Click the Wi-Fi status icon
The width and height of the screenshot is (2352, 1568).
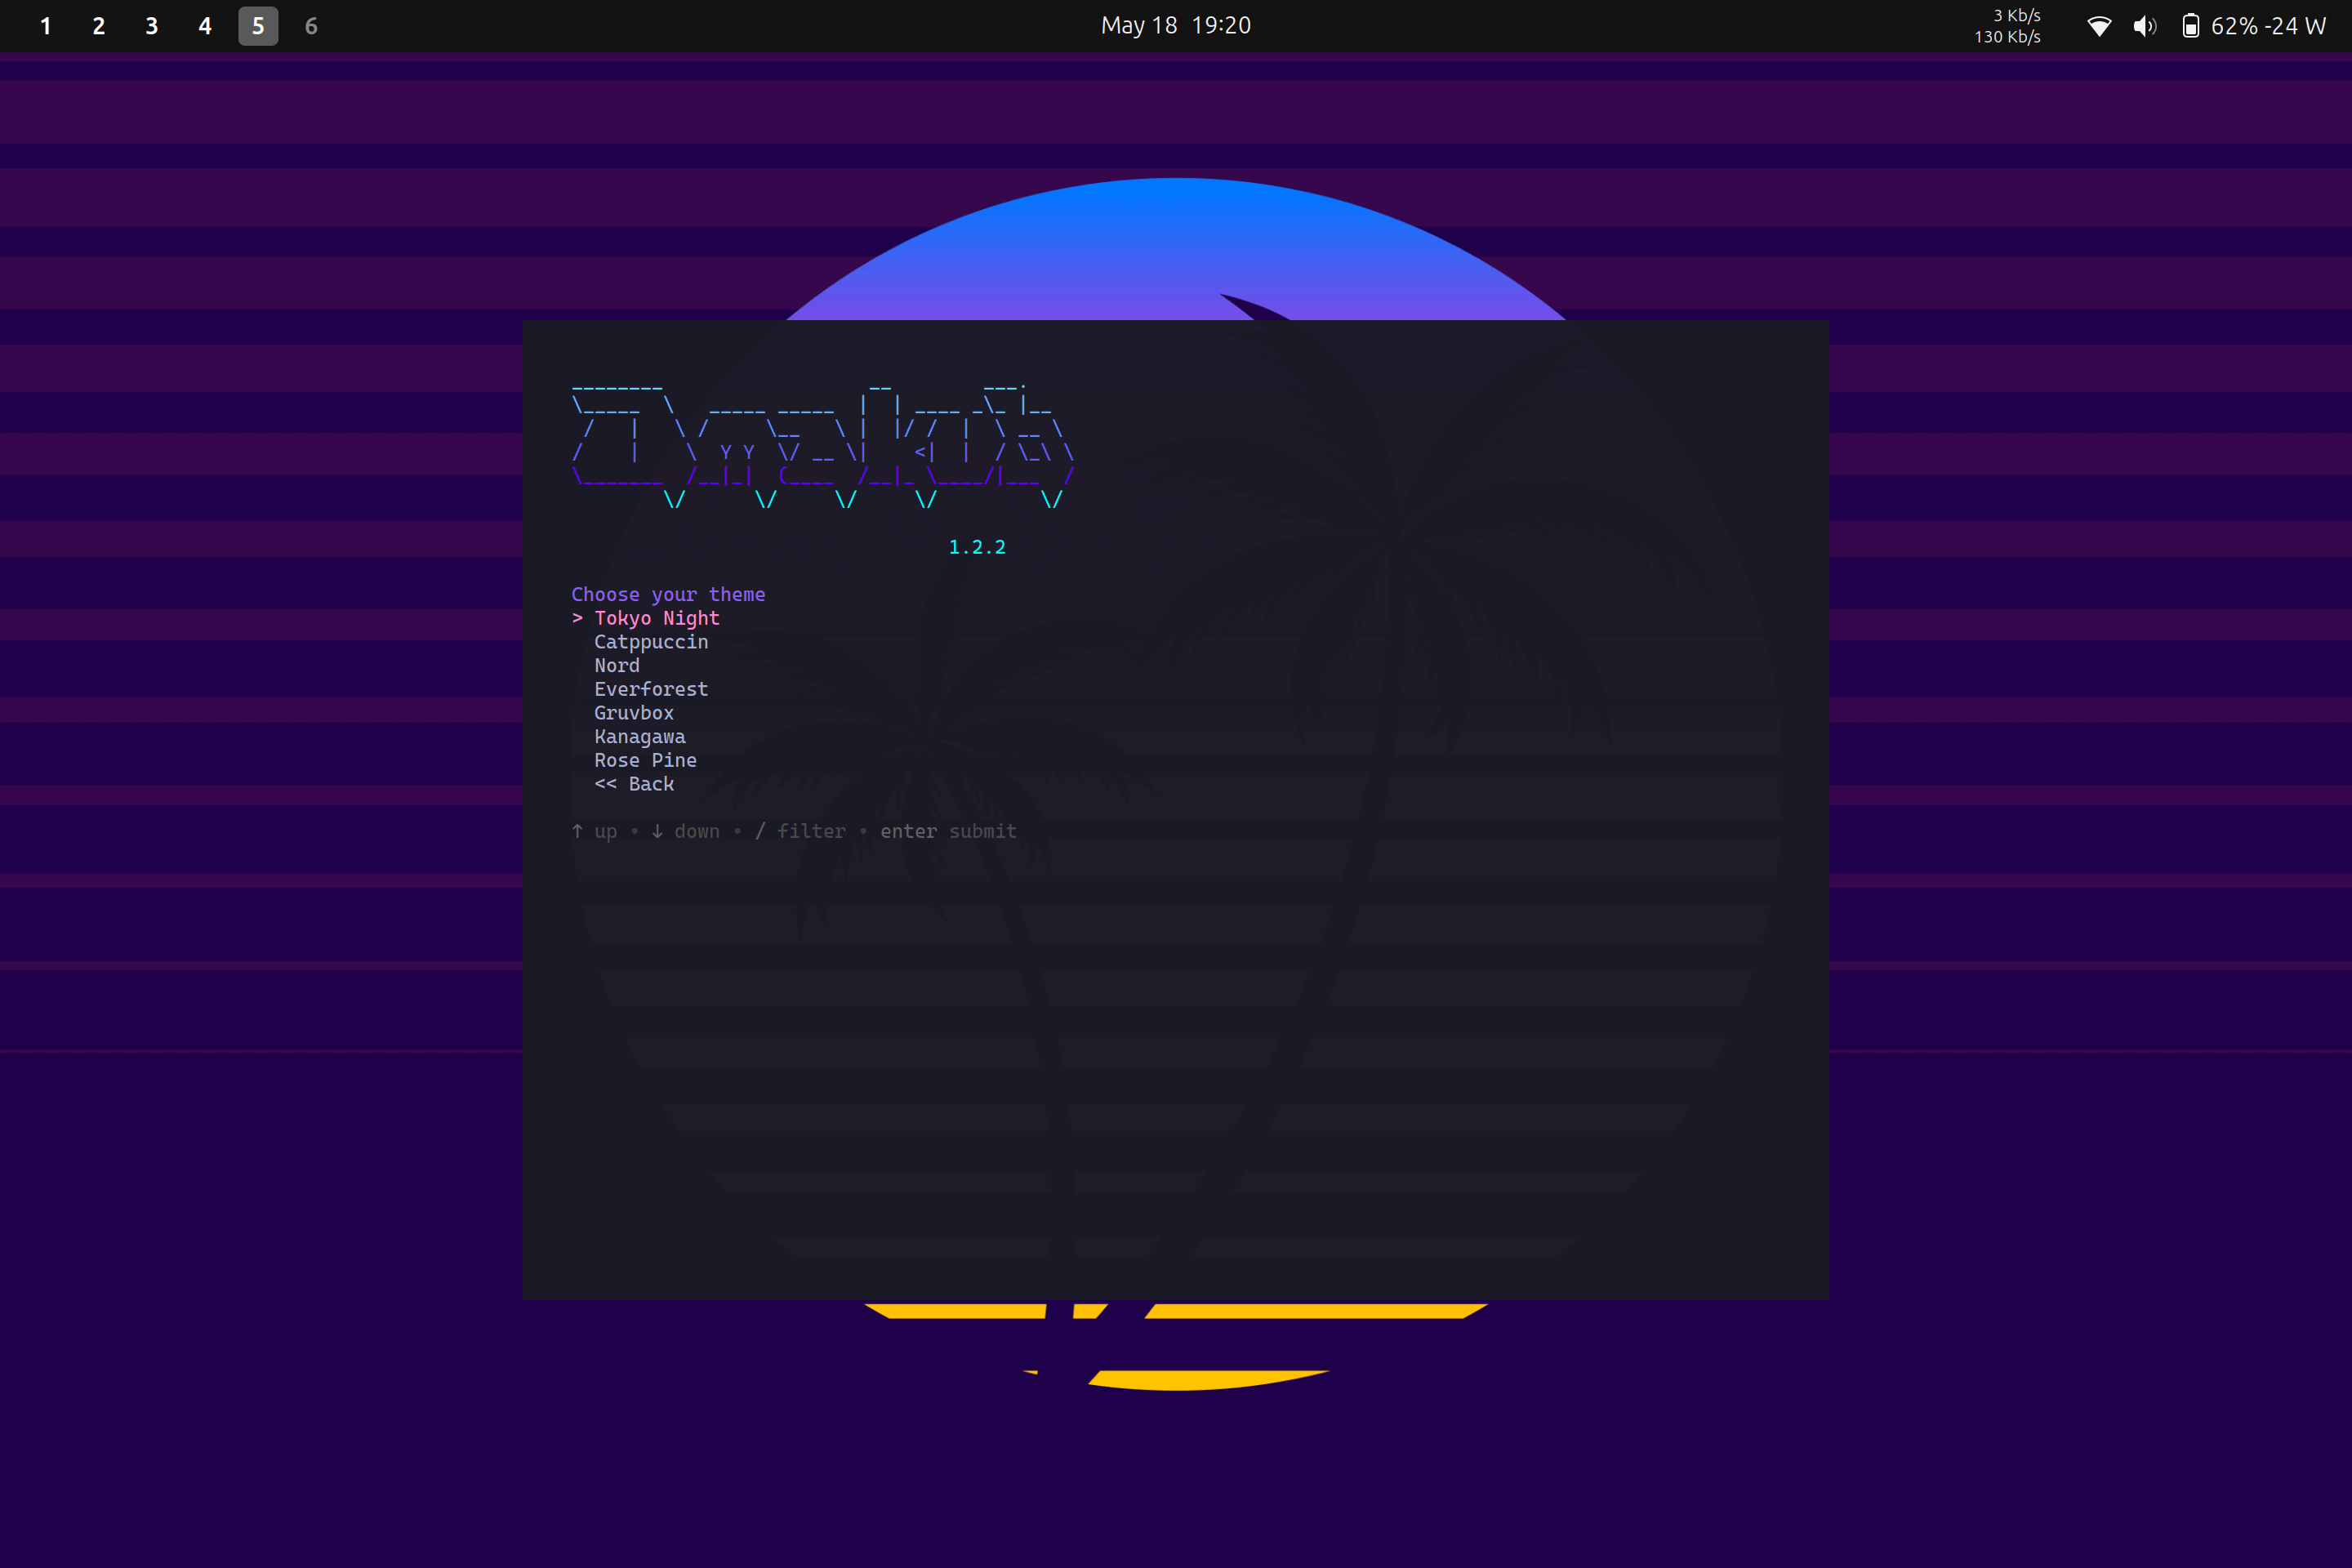(x=2099, y=26)
